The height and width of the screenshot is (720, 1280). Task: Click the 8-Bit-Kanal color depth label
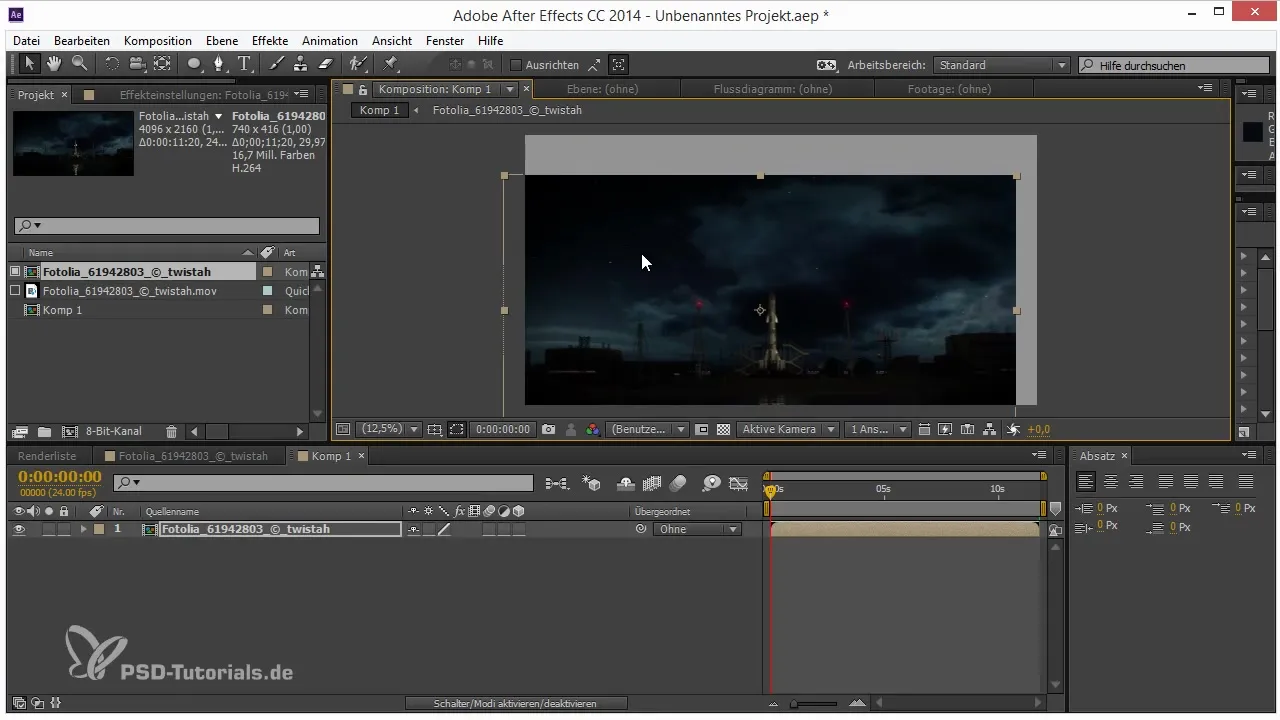[114, 431]
